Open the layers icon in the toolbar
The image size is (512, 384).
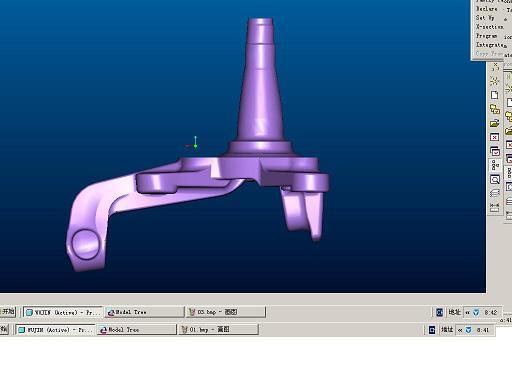(x=495, y=193)
